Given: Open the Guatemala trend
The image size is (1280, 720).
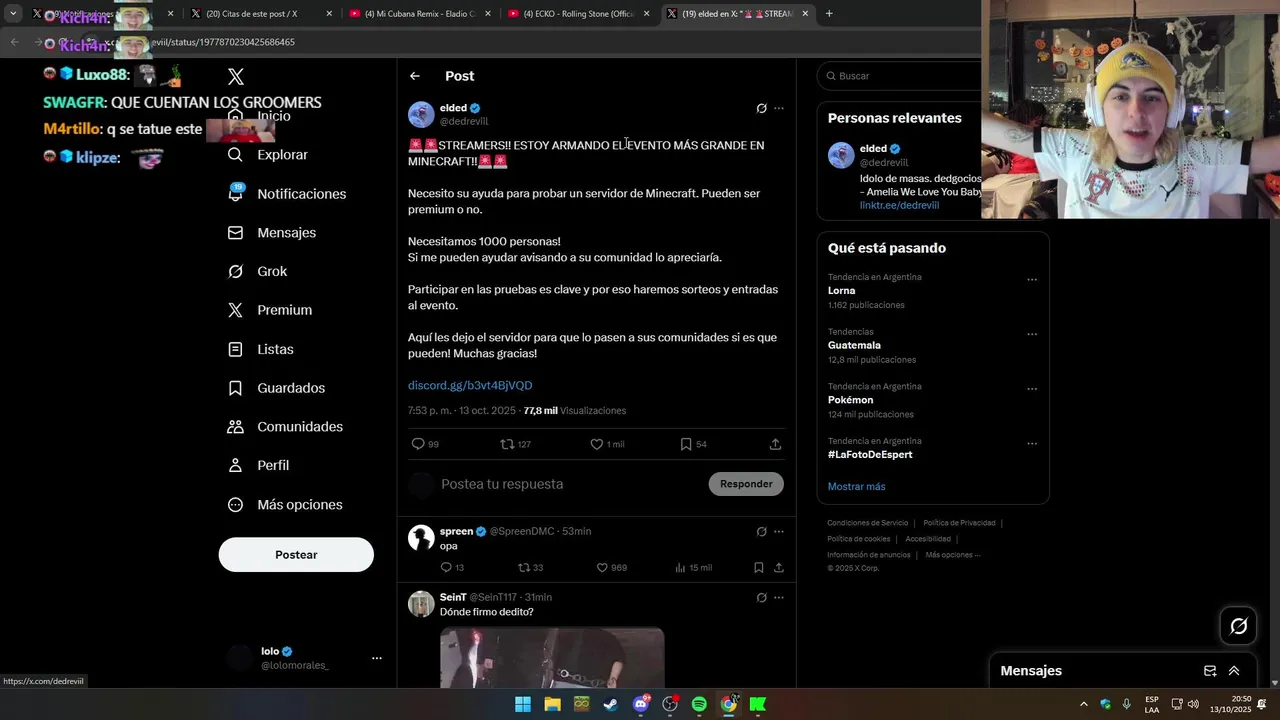Looking at the screenshot, I should [x=854, y=345].
